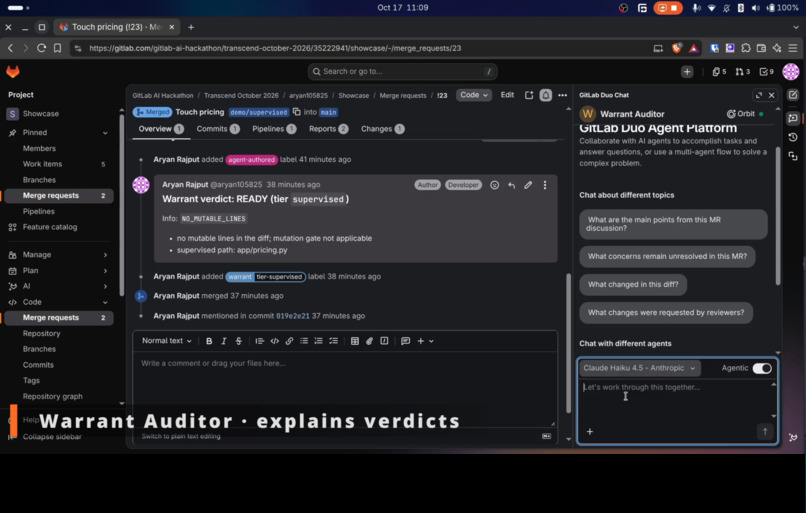Send the Duo chat message

pyautogui.click(x=765, y=432)
